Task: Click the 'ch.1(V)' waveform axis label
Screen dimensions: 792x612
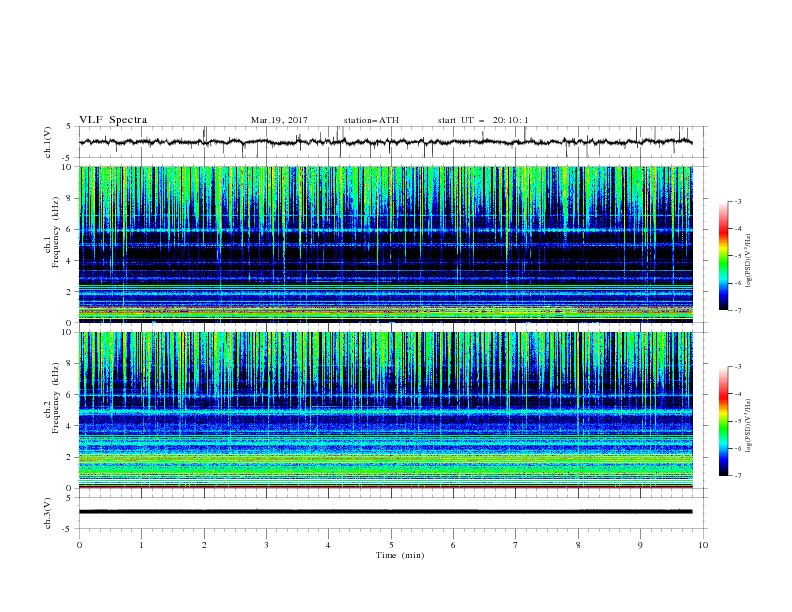Action: pos(48,142)
